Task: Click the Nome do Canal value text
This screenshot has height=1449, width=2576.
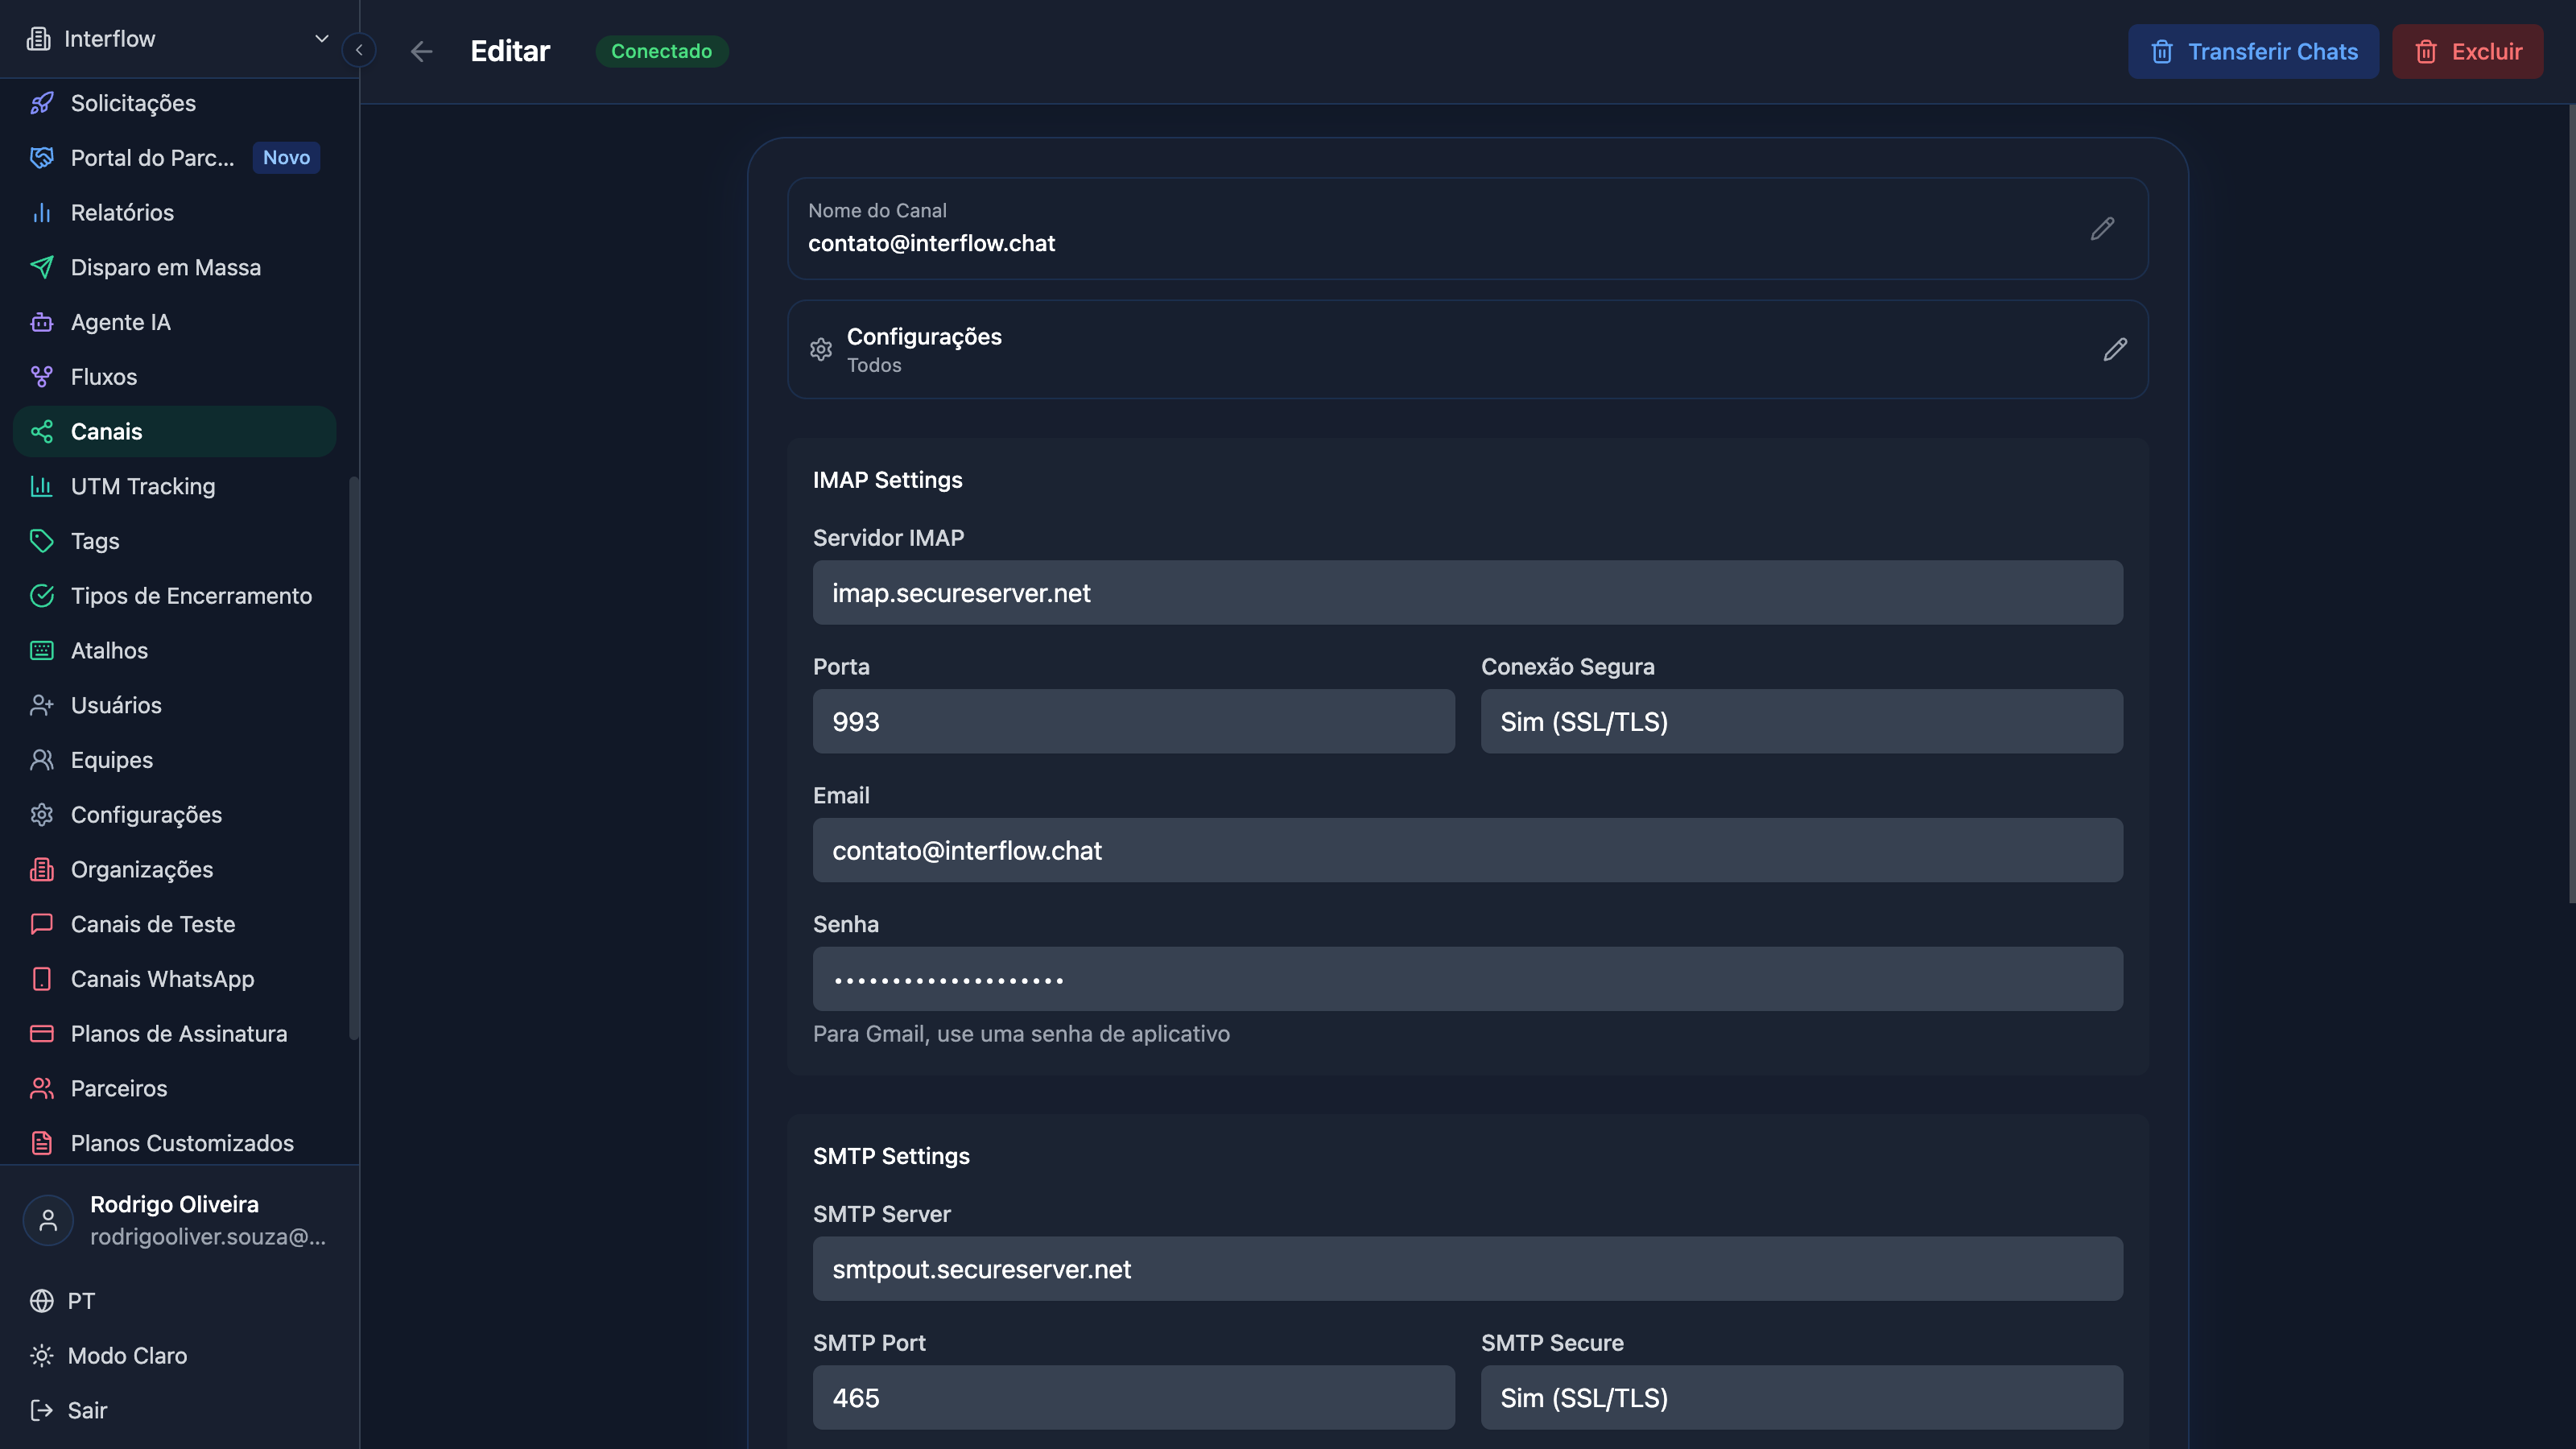Action: (x=931, y=243)
